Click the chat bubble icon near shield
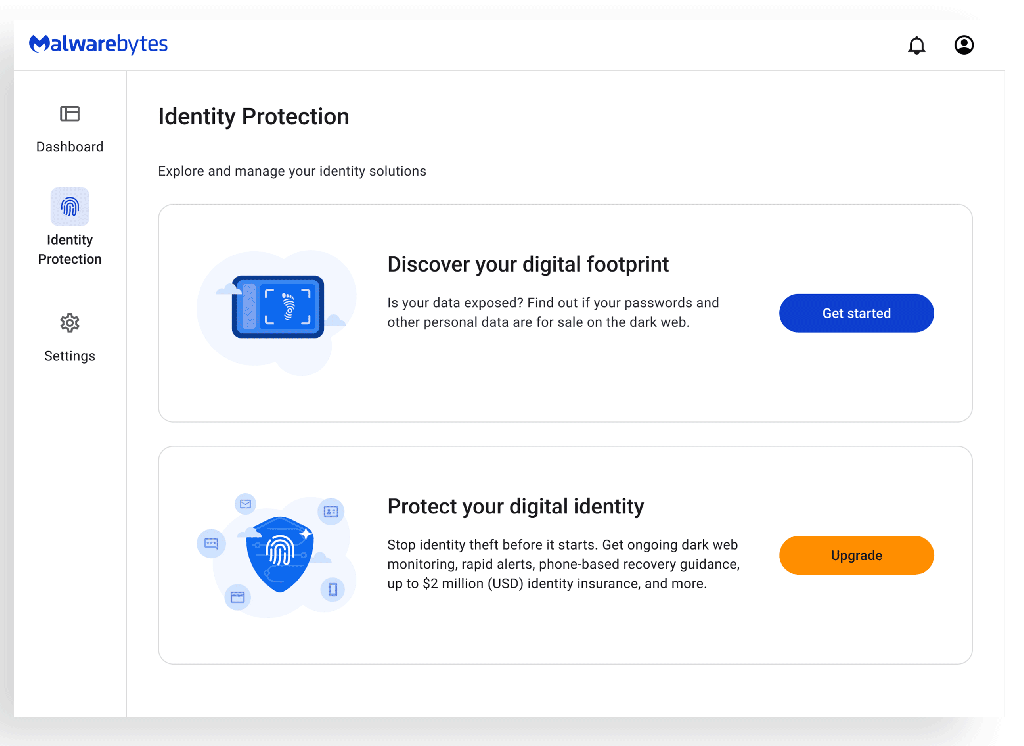 [211, 543]
